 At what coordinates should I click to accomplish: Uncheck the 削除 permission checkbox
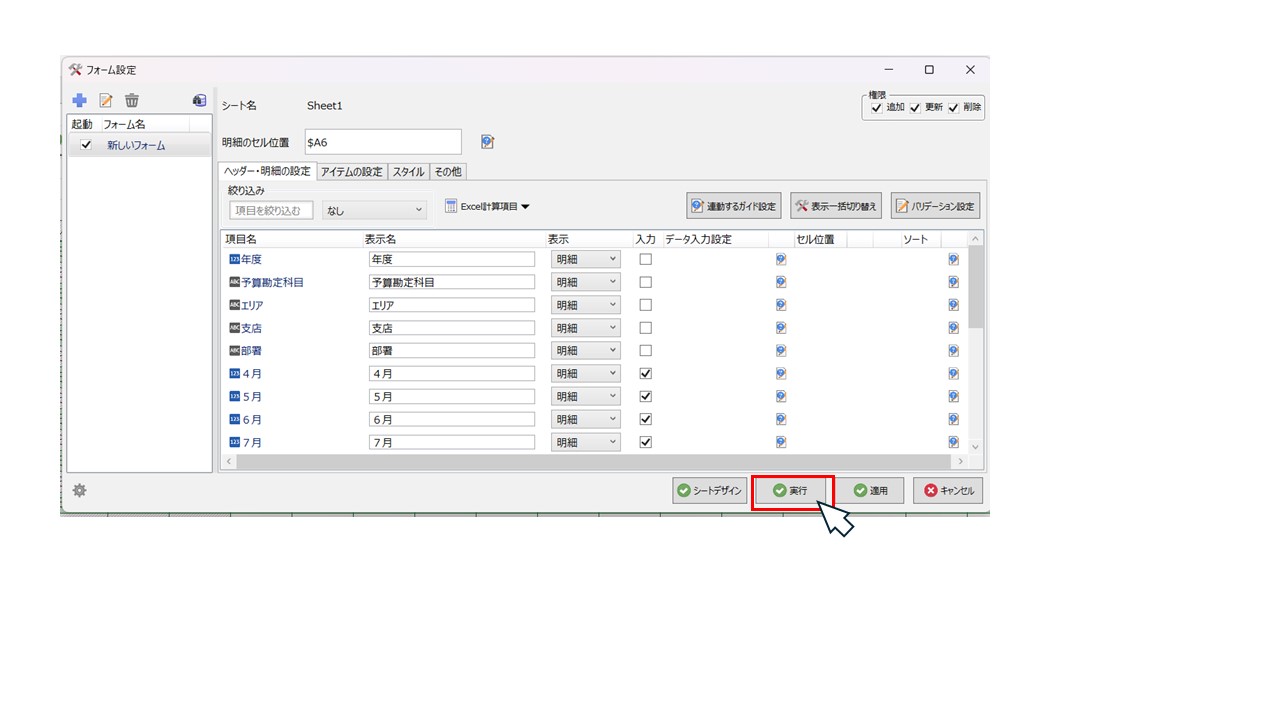click(x=953, y=108)
